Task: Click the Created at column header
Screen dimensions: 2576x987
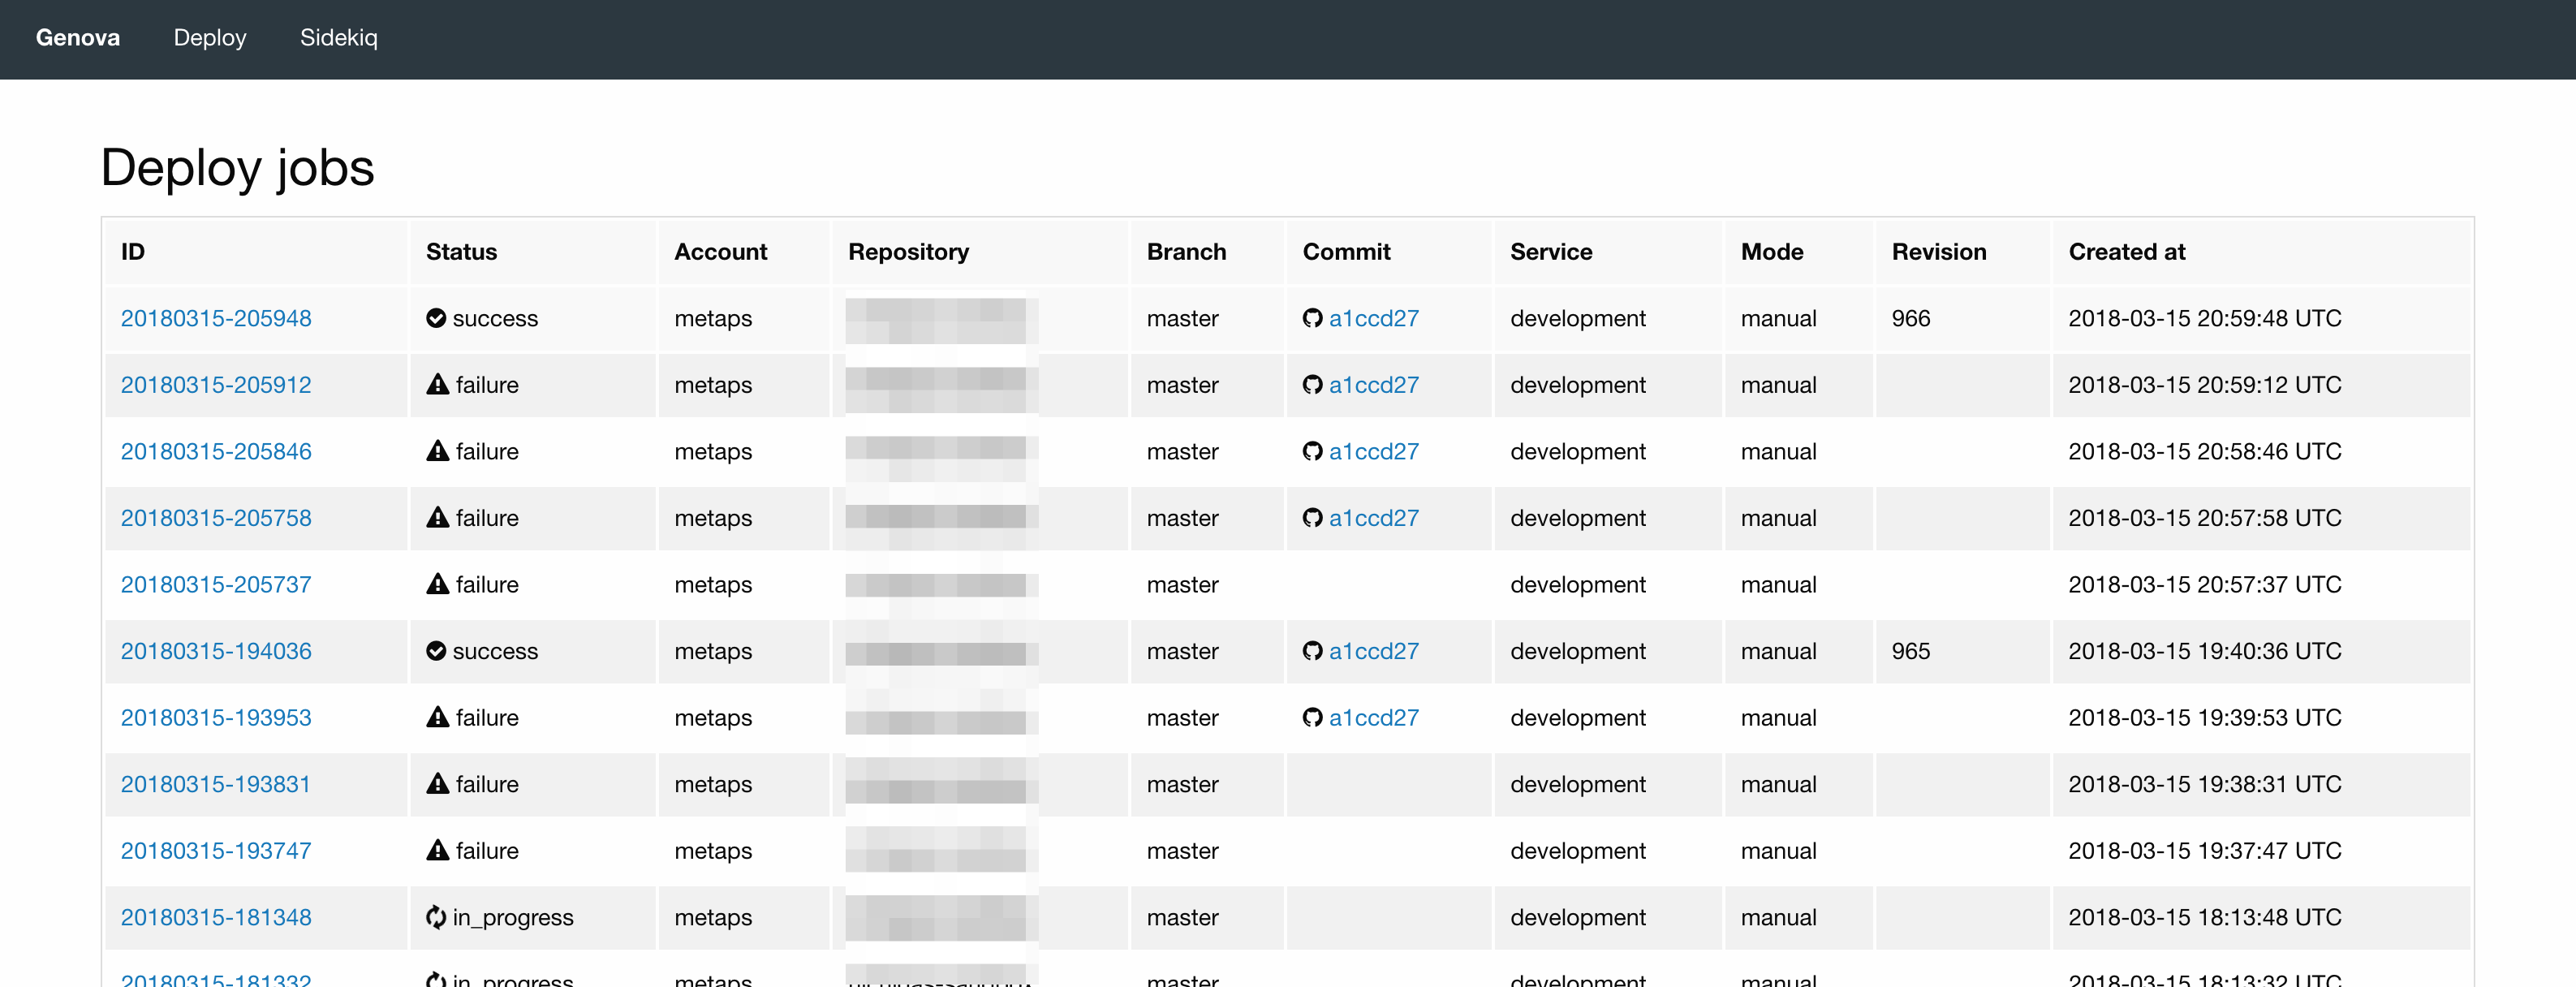Action: click(2126, 252)
